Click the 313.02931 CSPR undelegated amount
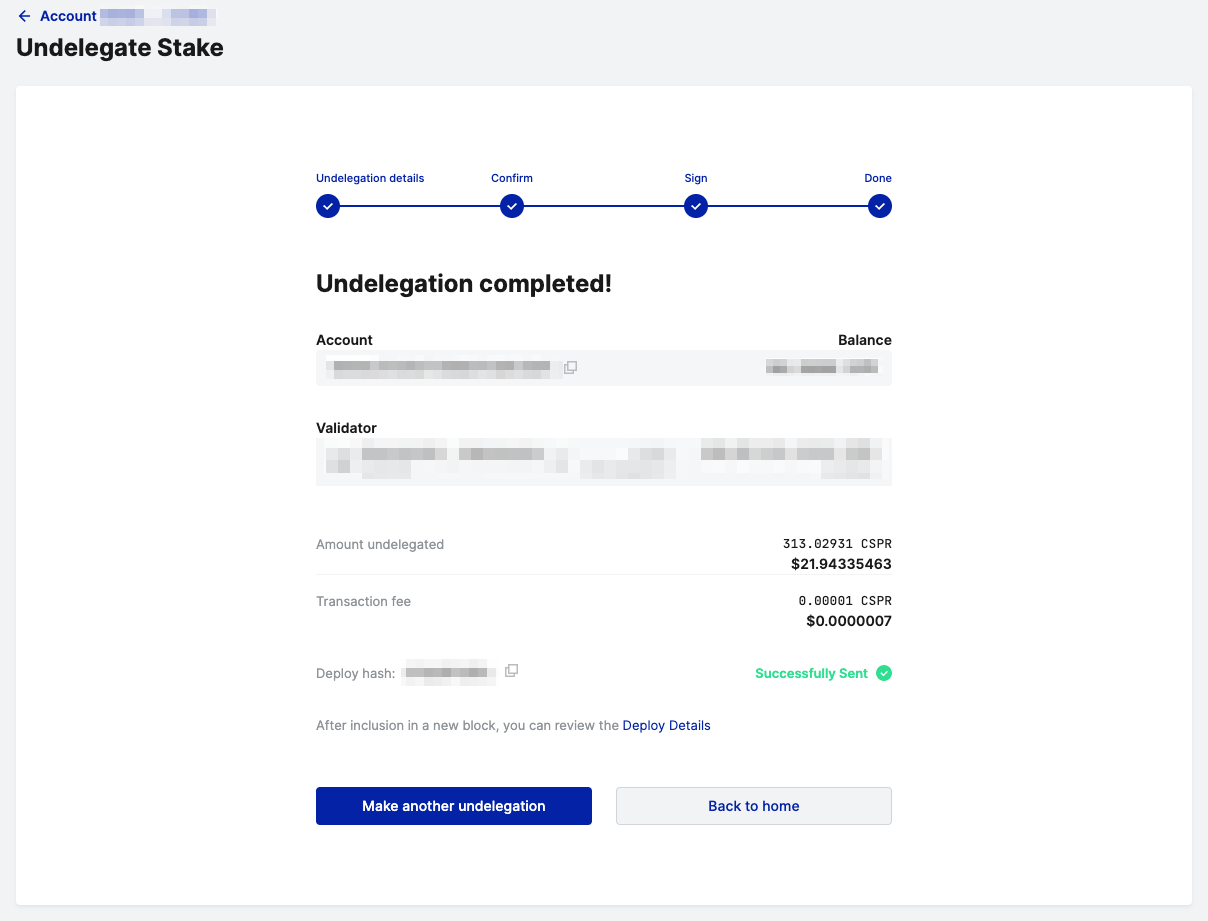Screen dimensions: 1208x921 [837, 544]
